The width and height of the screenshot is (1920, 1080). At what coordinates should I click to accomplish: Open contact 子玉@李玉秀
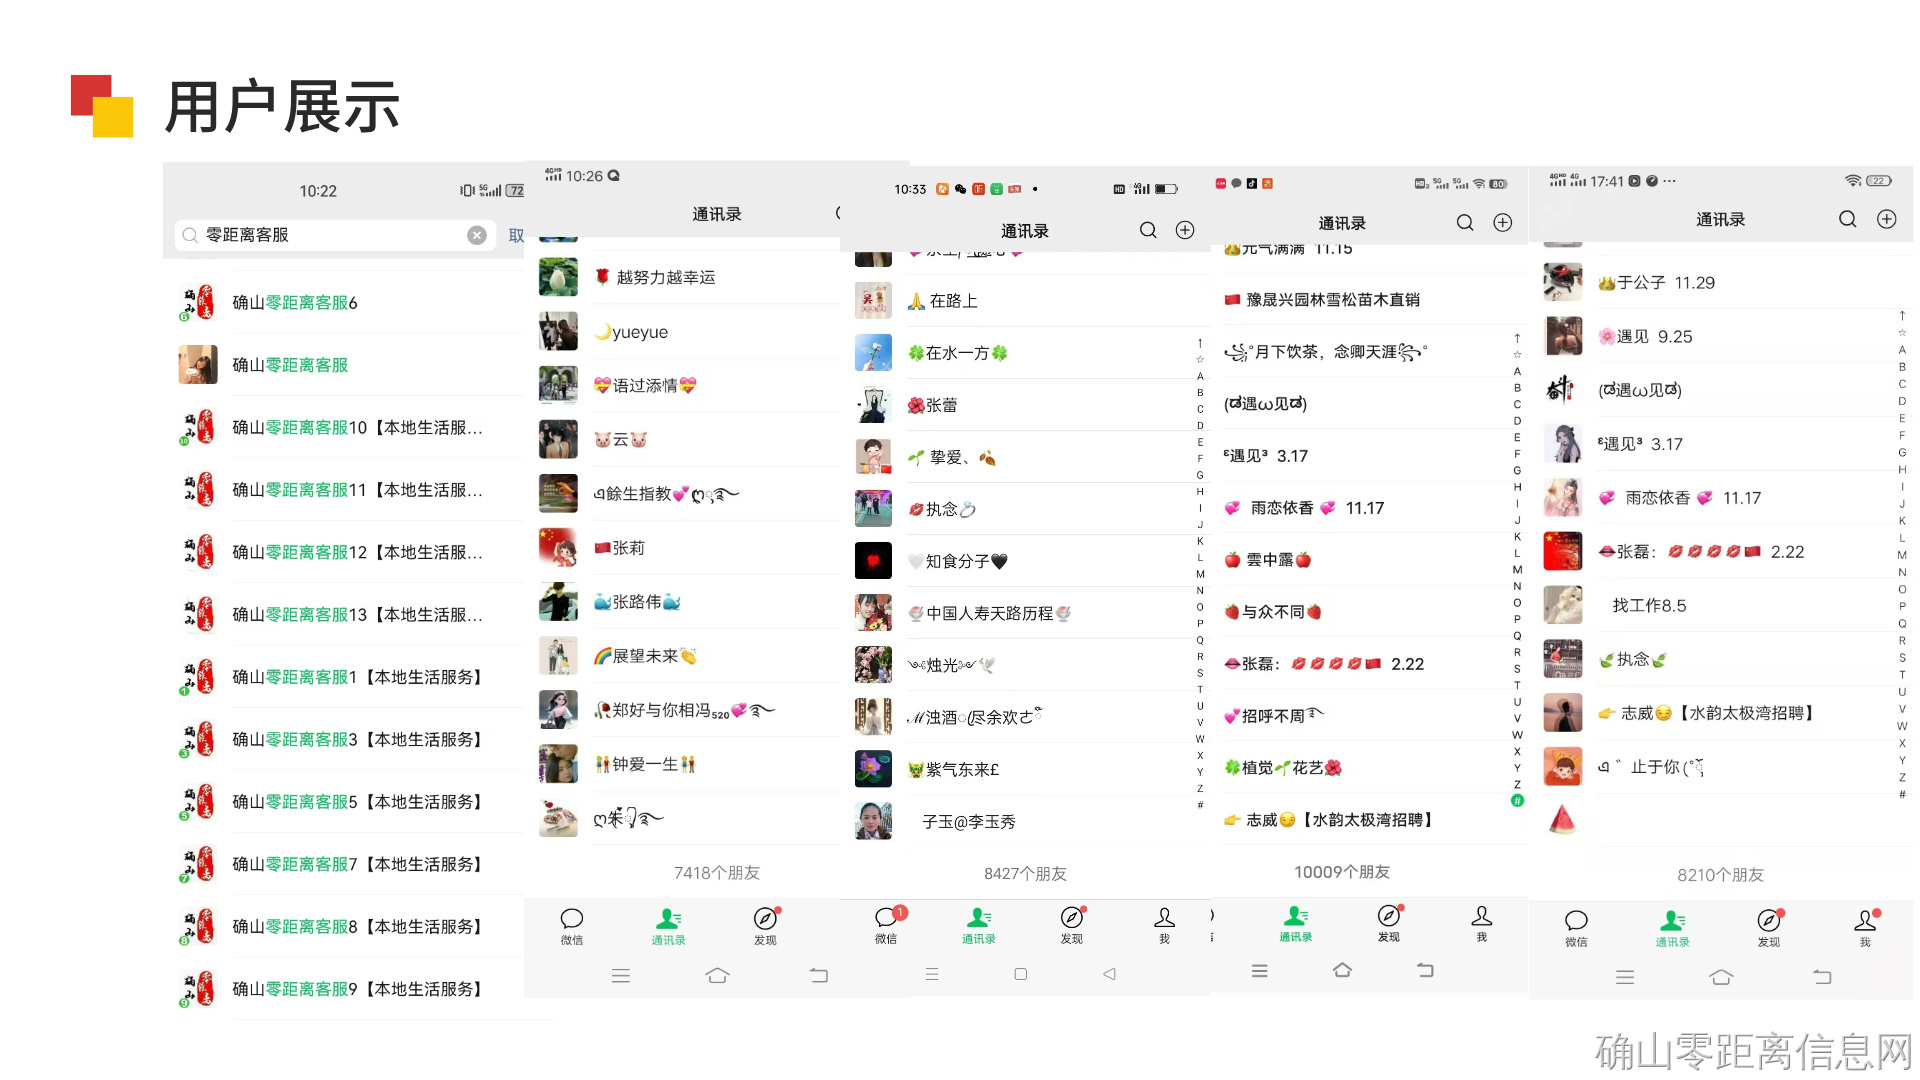click(1025, 821)
